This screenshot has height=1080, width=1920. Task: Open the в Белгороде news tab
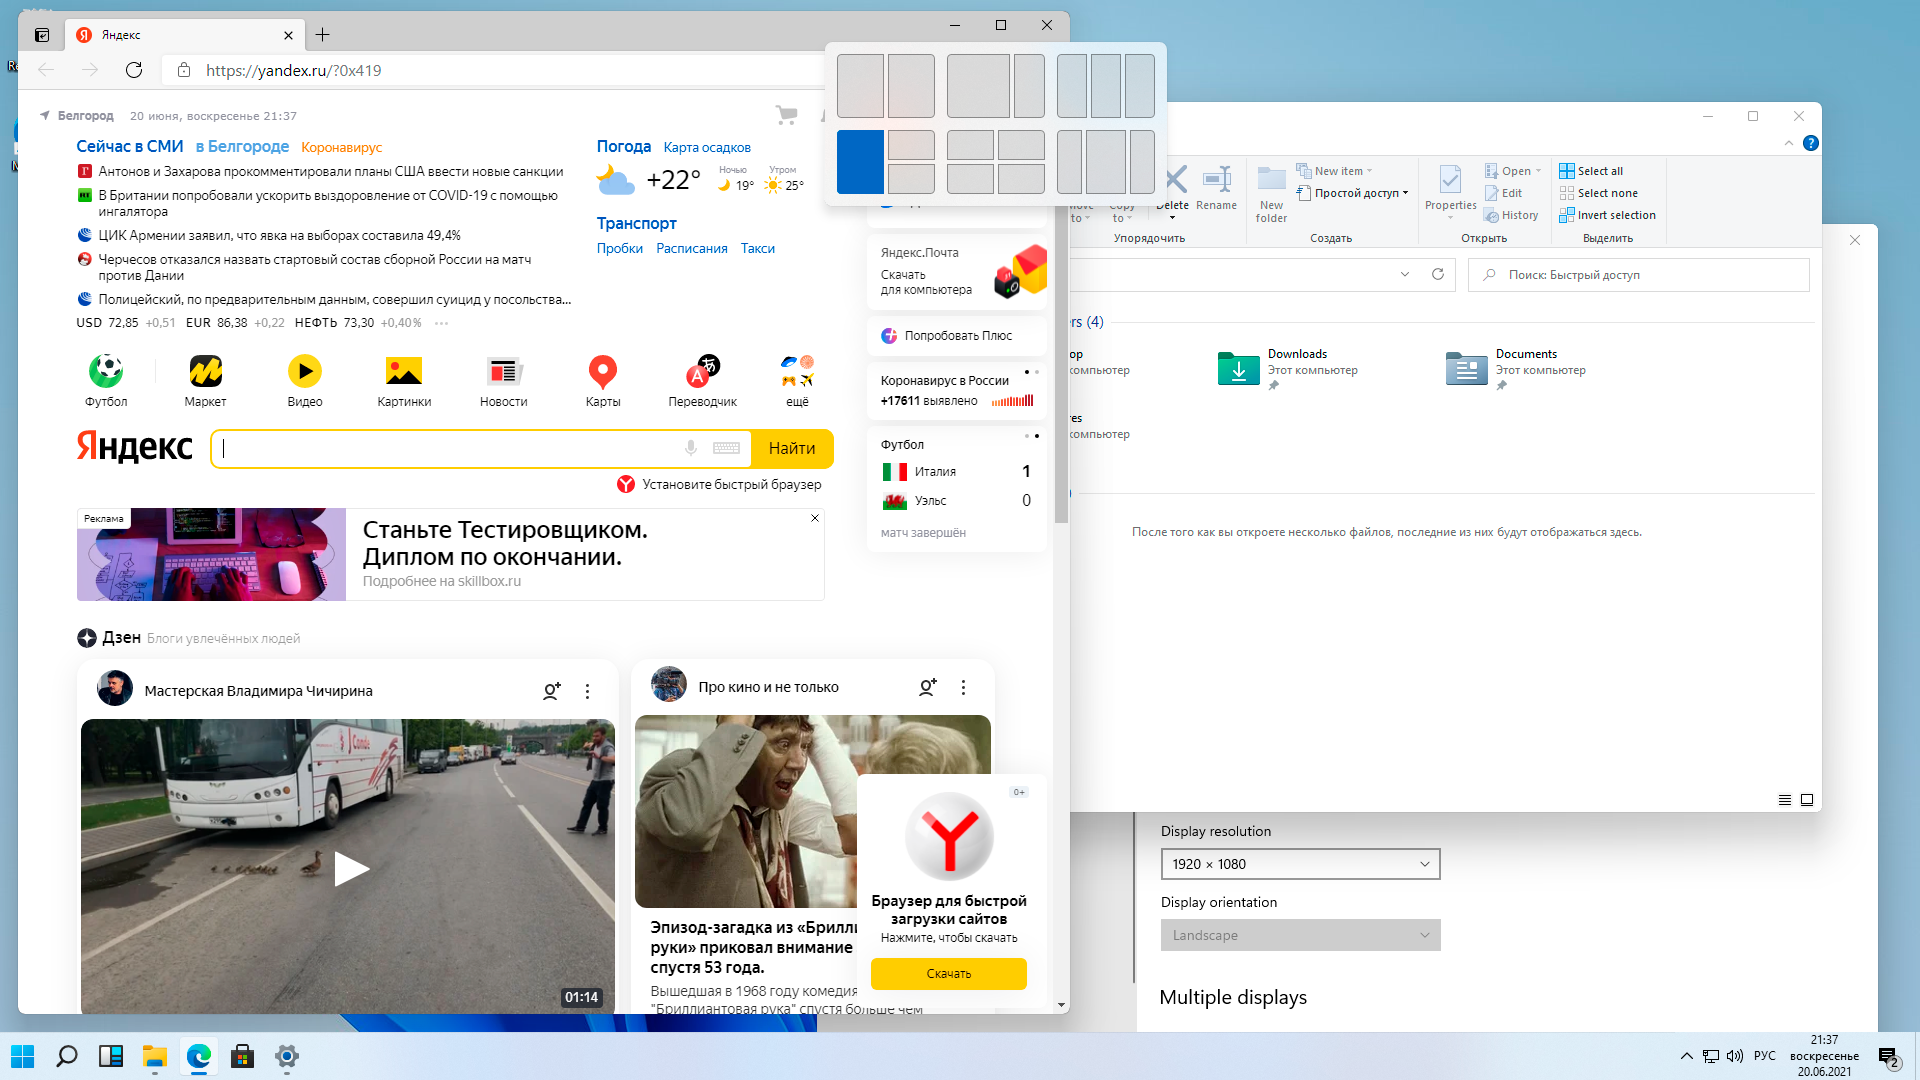242,147
